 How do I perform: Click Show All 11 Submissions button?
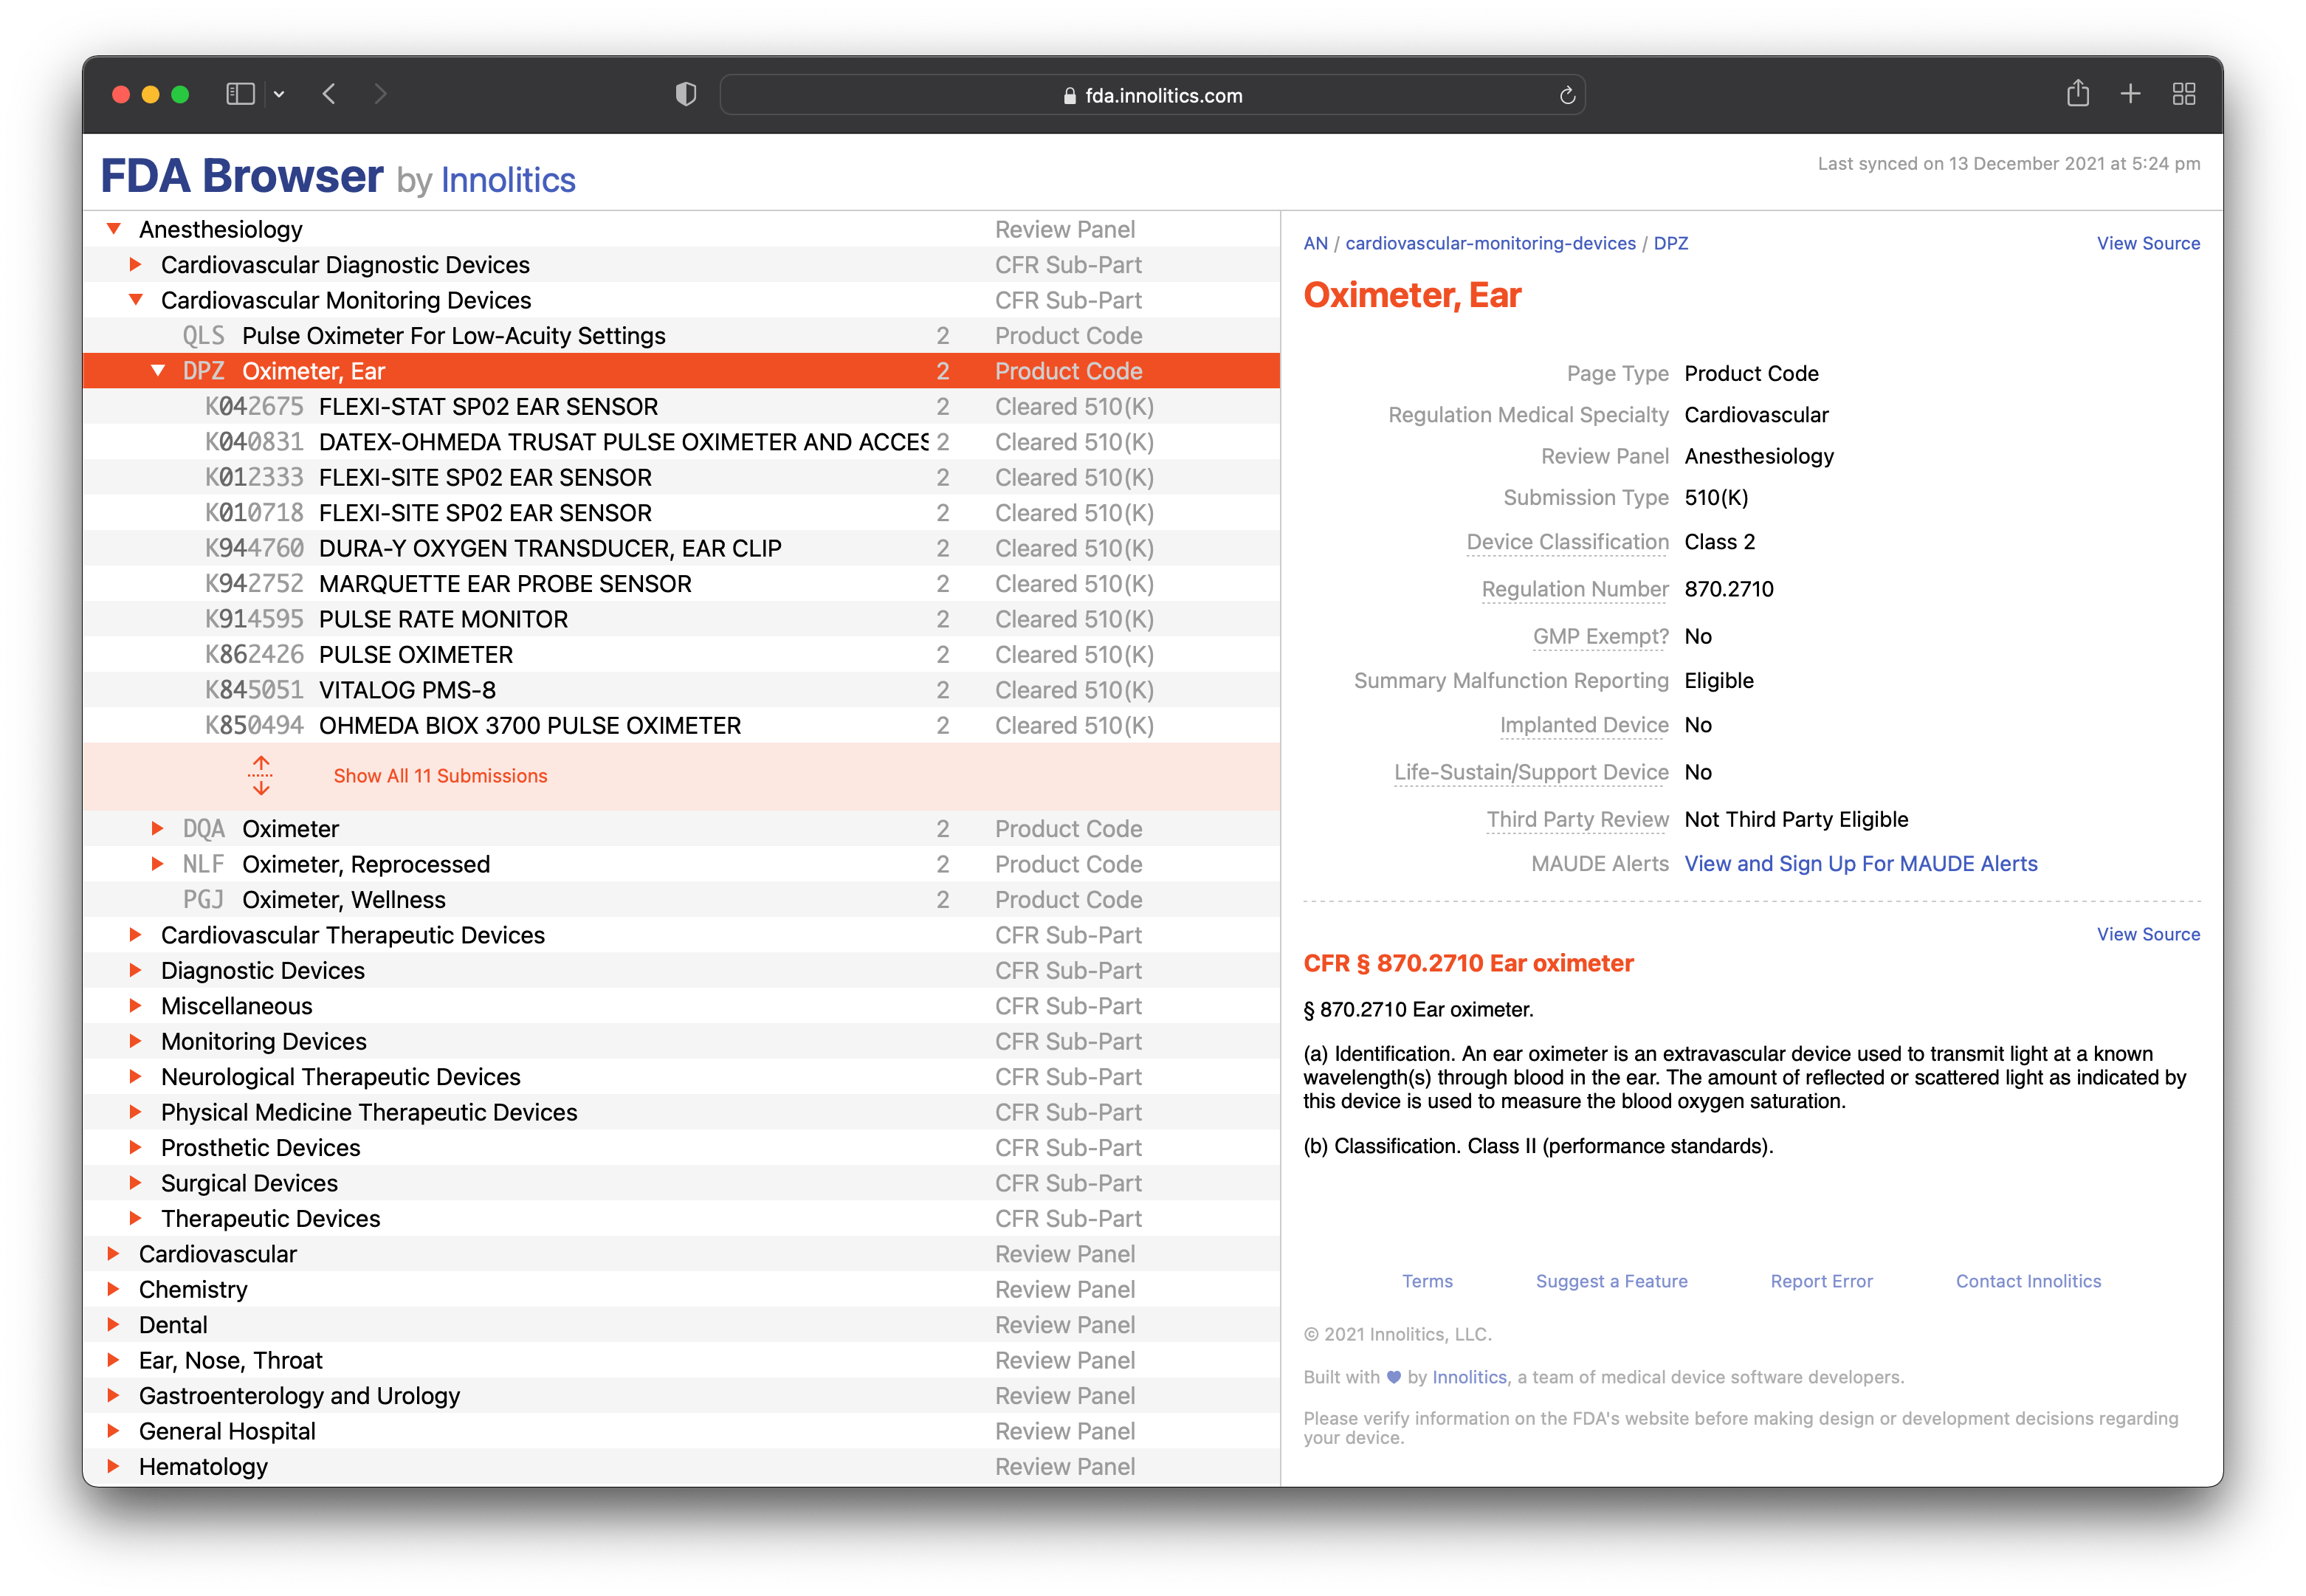point(441,774)
